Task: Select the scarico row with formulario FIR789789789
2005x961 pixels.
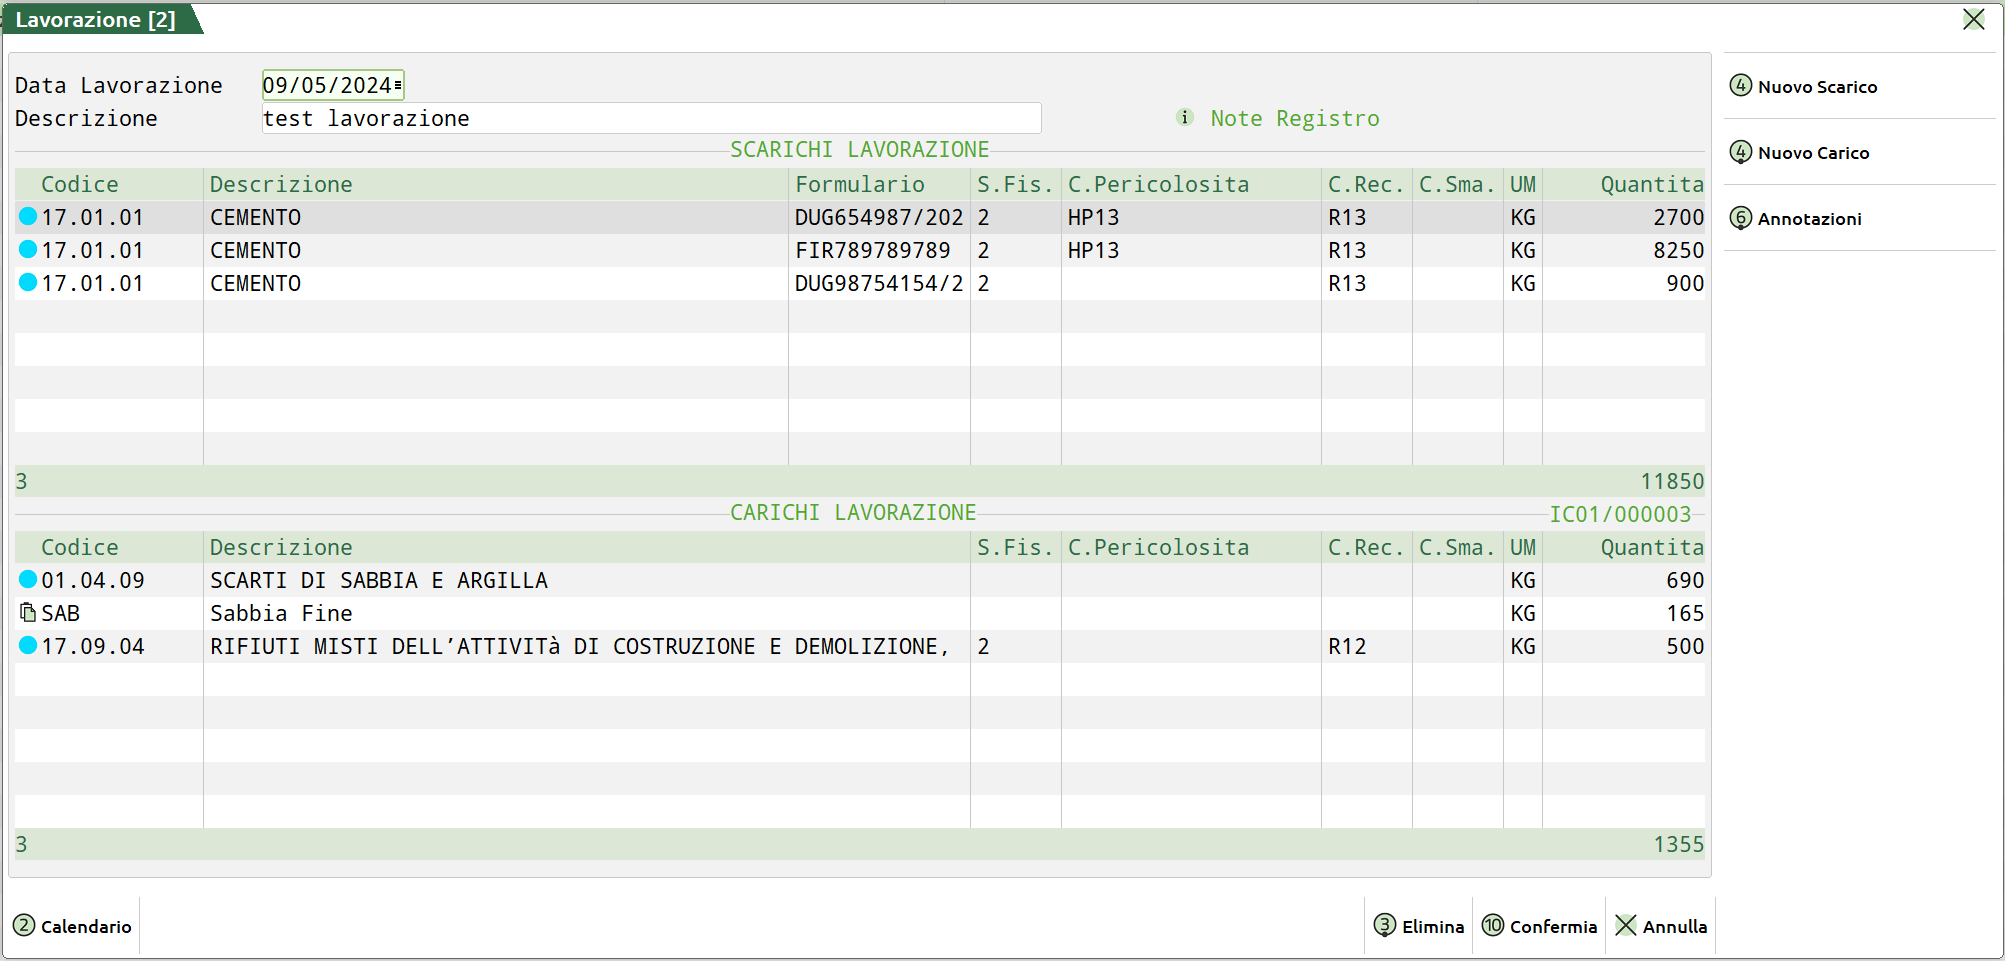Action: tap(872, 251)
